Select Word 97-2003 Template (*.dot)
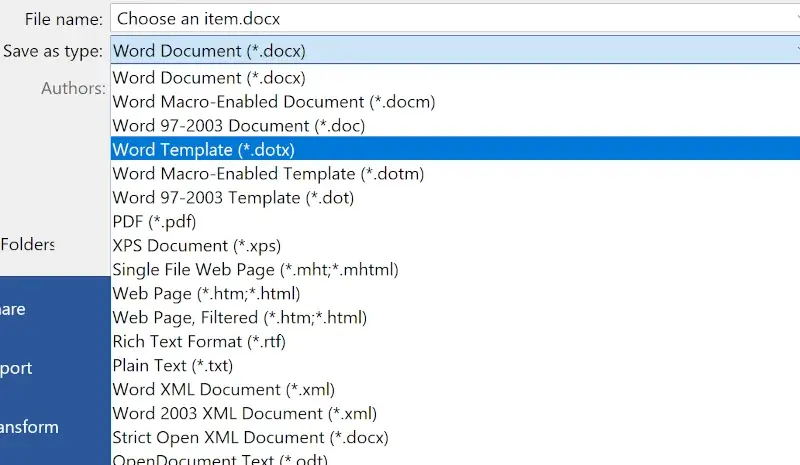This screenshot has height=465, width=800. (233, 198)
